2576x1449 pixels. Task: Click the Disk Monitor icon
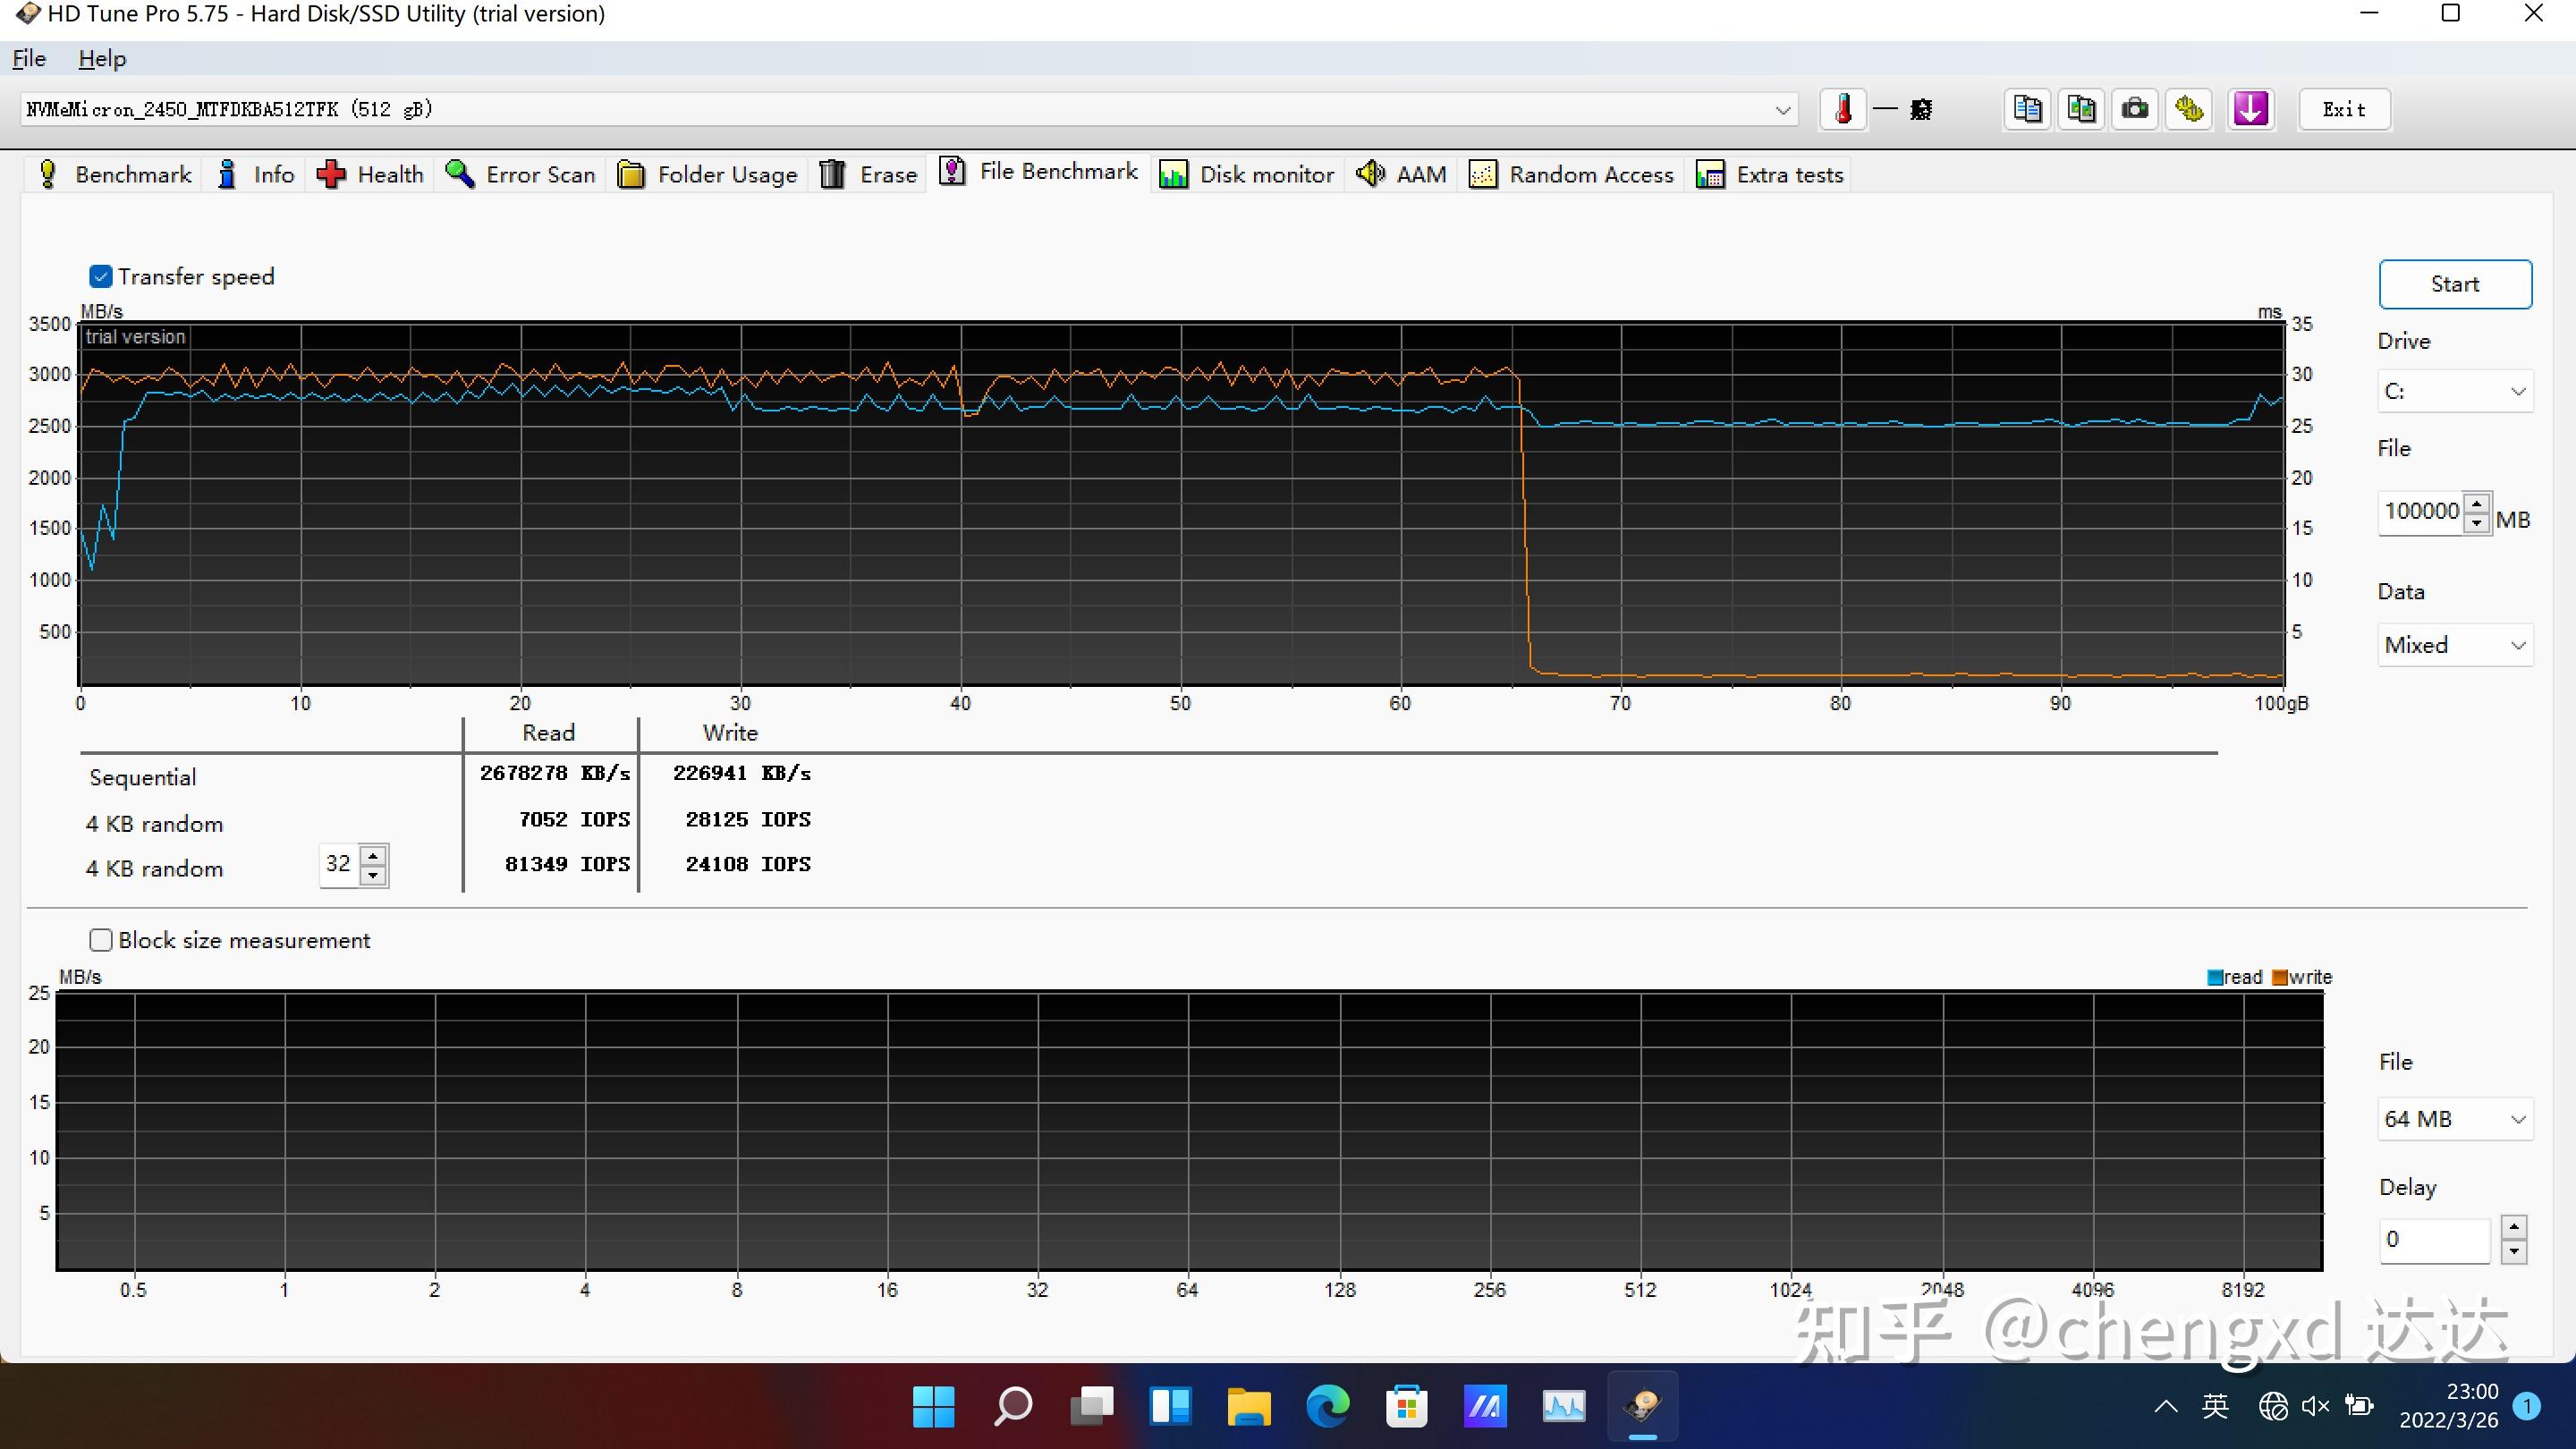(1173, 174)
